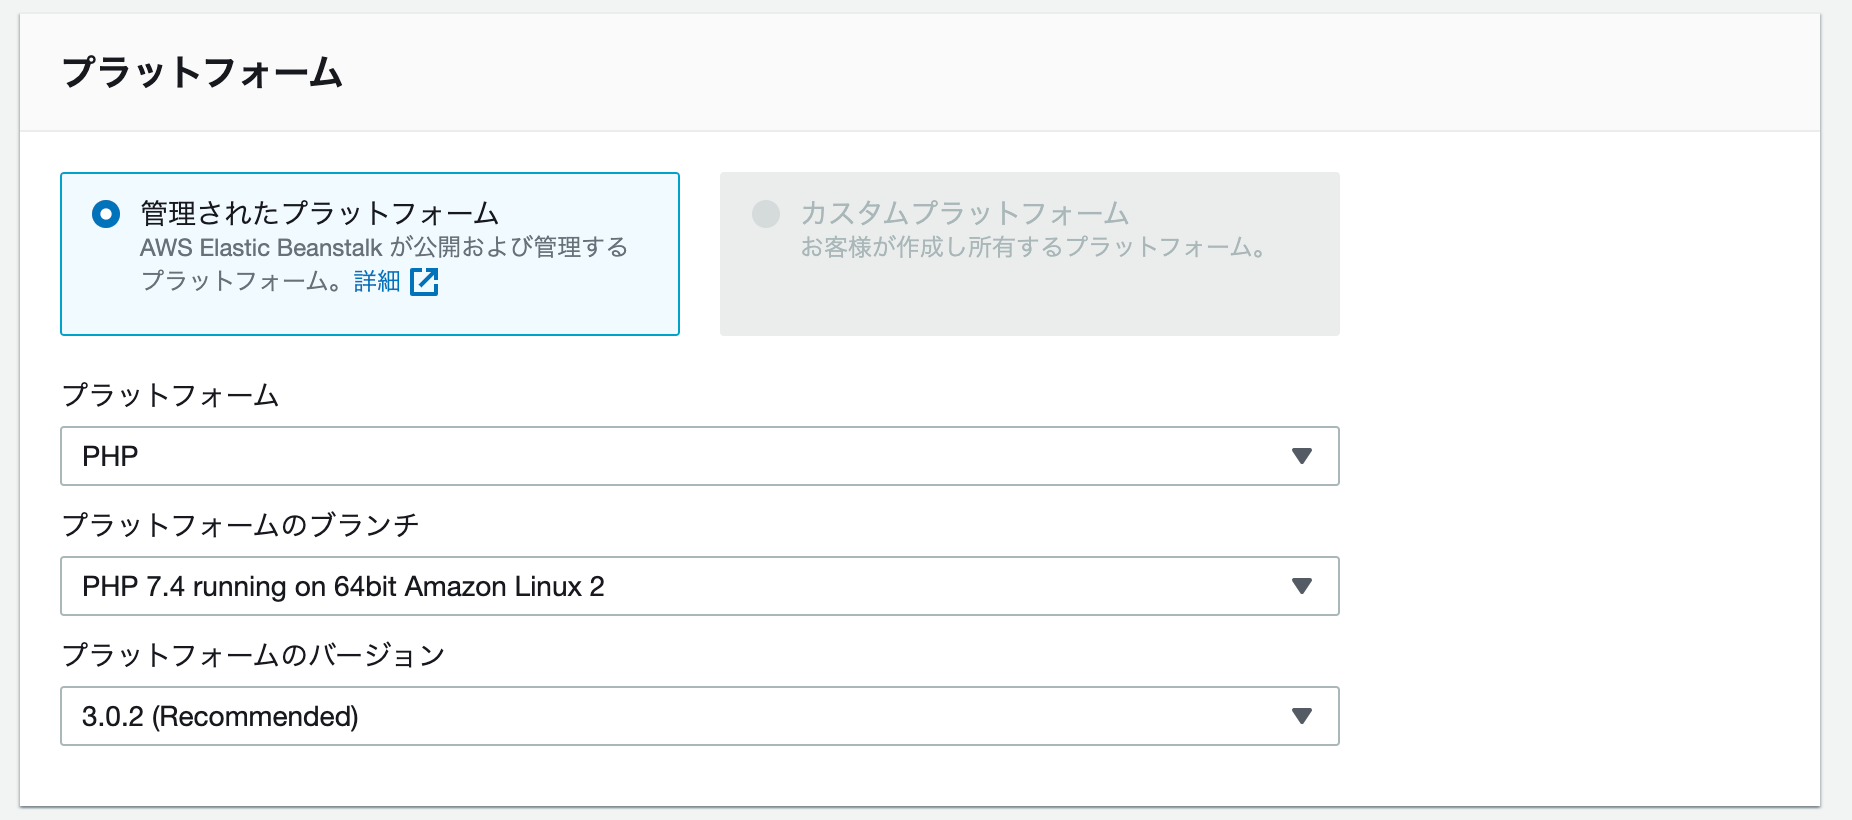Click the filled radio circle for managed platform
The image size is (1852, 820).
pyautogui.click(x=105, y=213)
